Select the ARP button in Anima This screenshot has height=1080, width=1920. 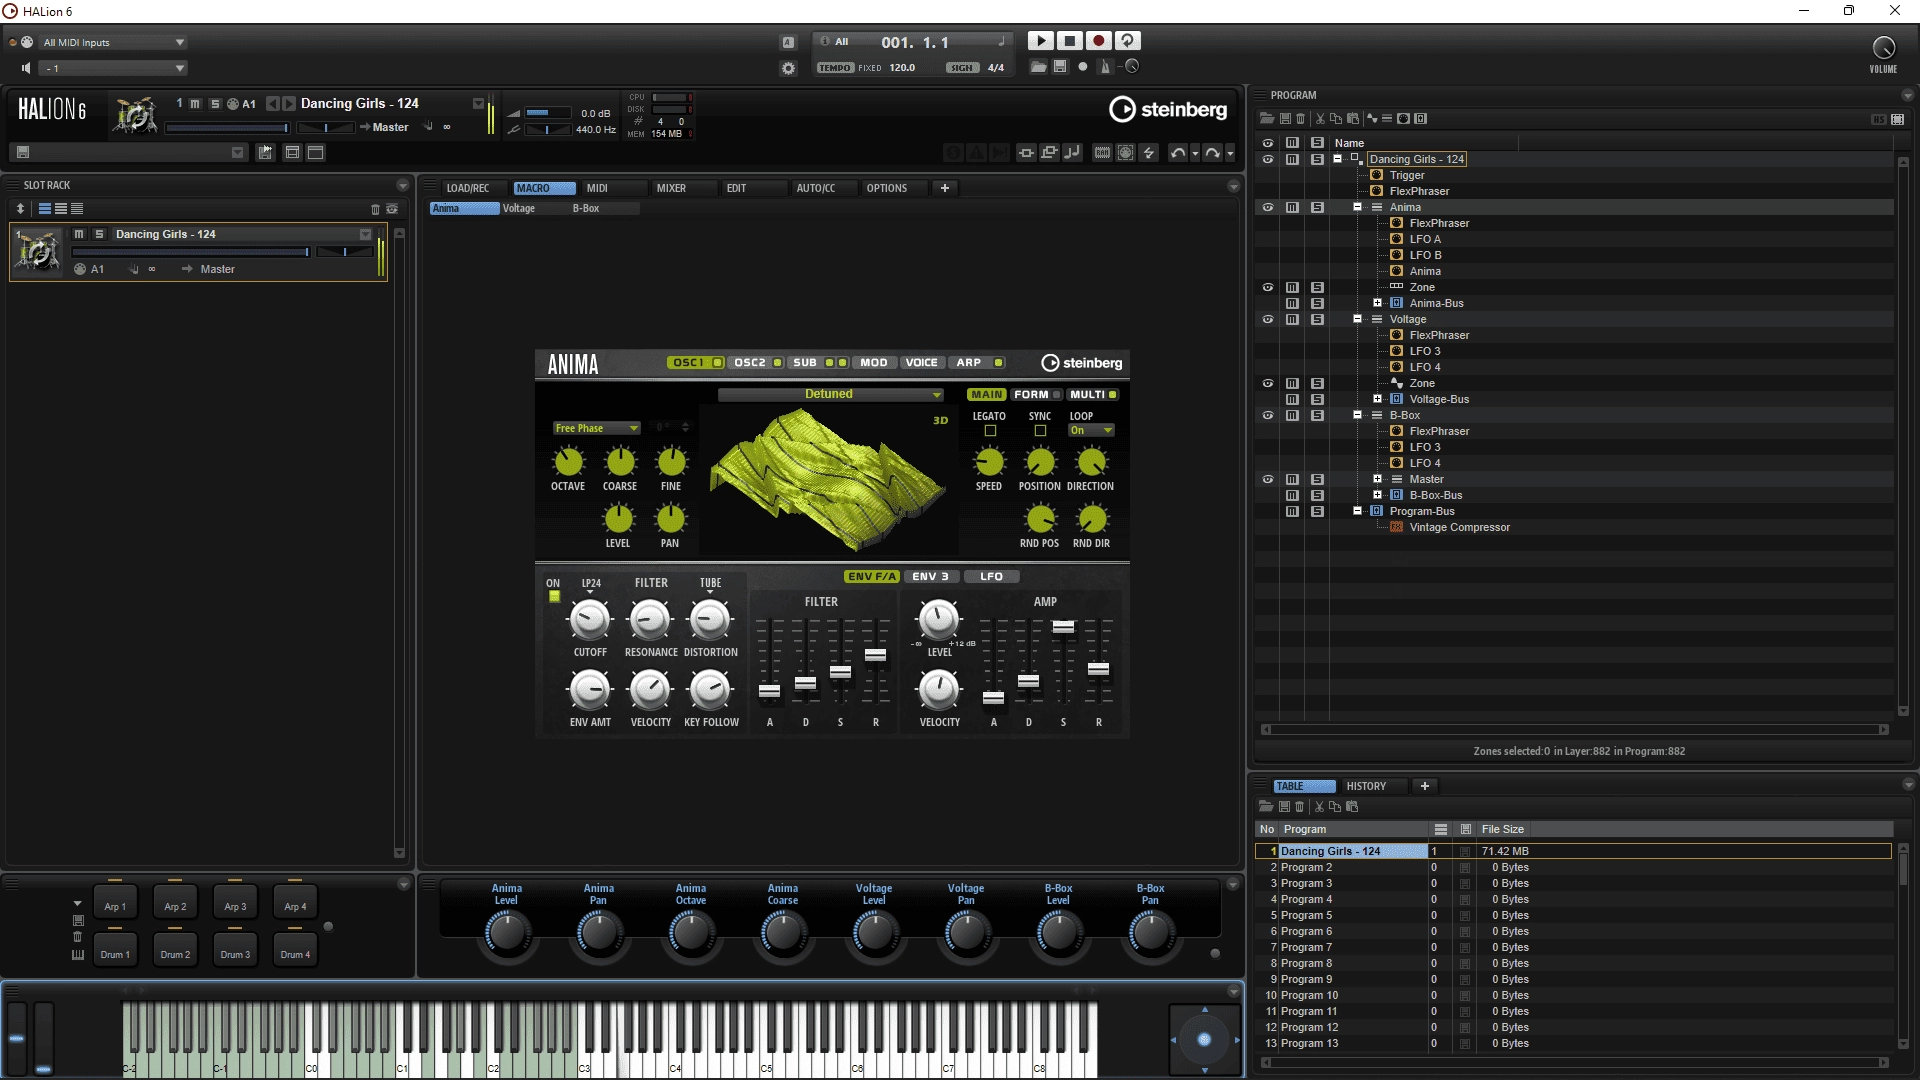click(x=979, y=363)
